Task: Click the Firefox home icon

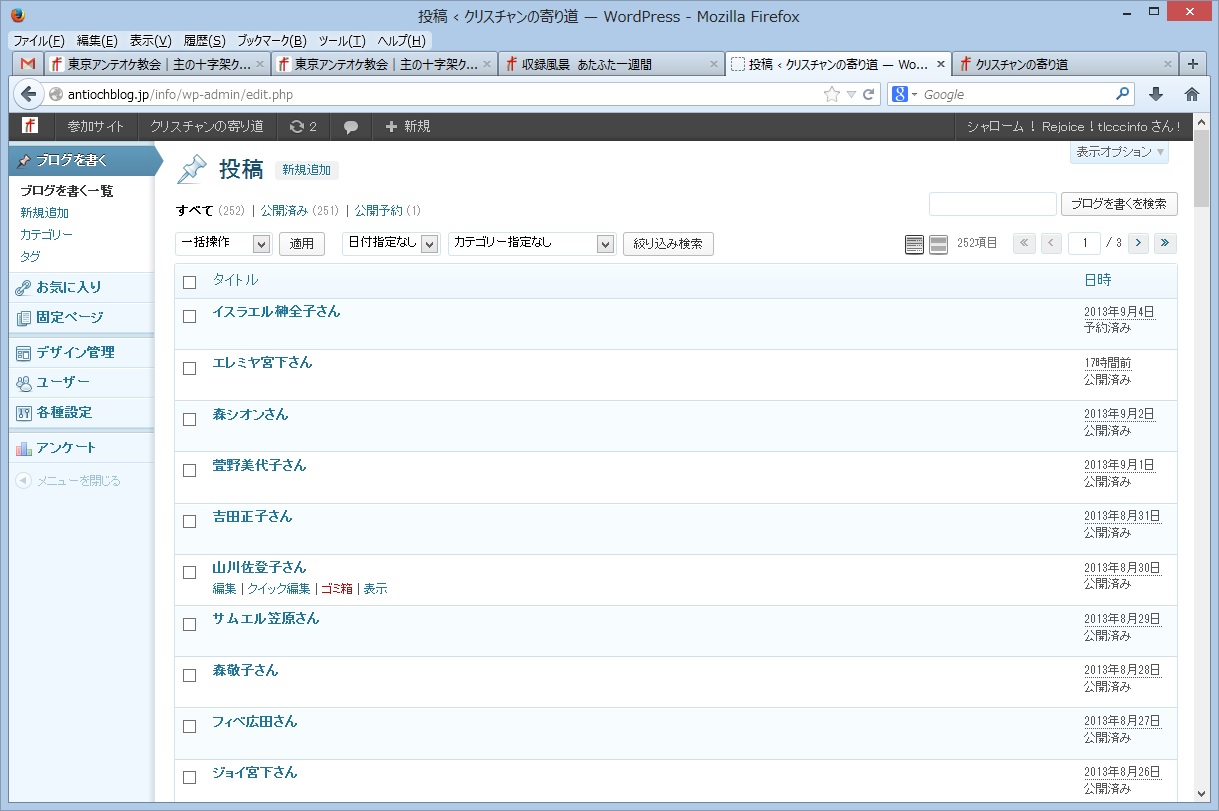Action: click(1191, 94)
